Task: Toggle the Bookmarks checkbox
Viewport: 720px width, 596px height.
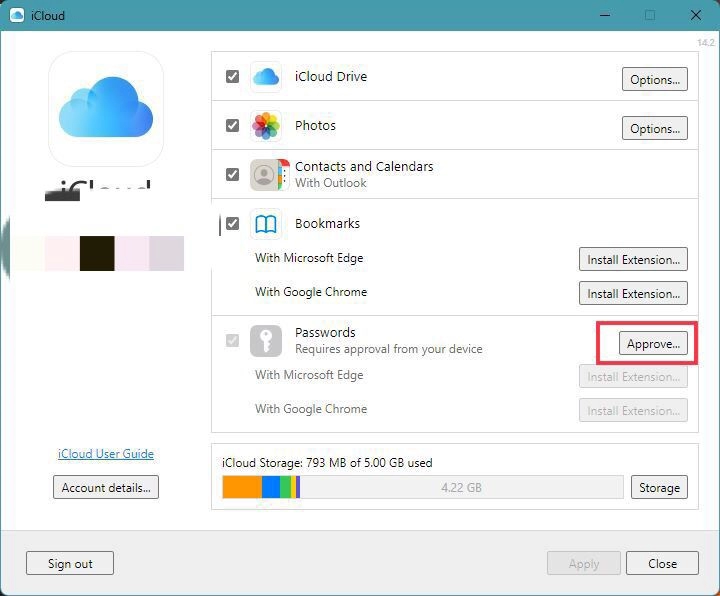Action: [232, 224]
